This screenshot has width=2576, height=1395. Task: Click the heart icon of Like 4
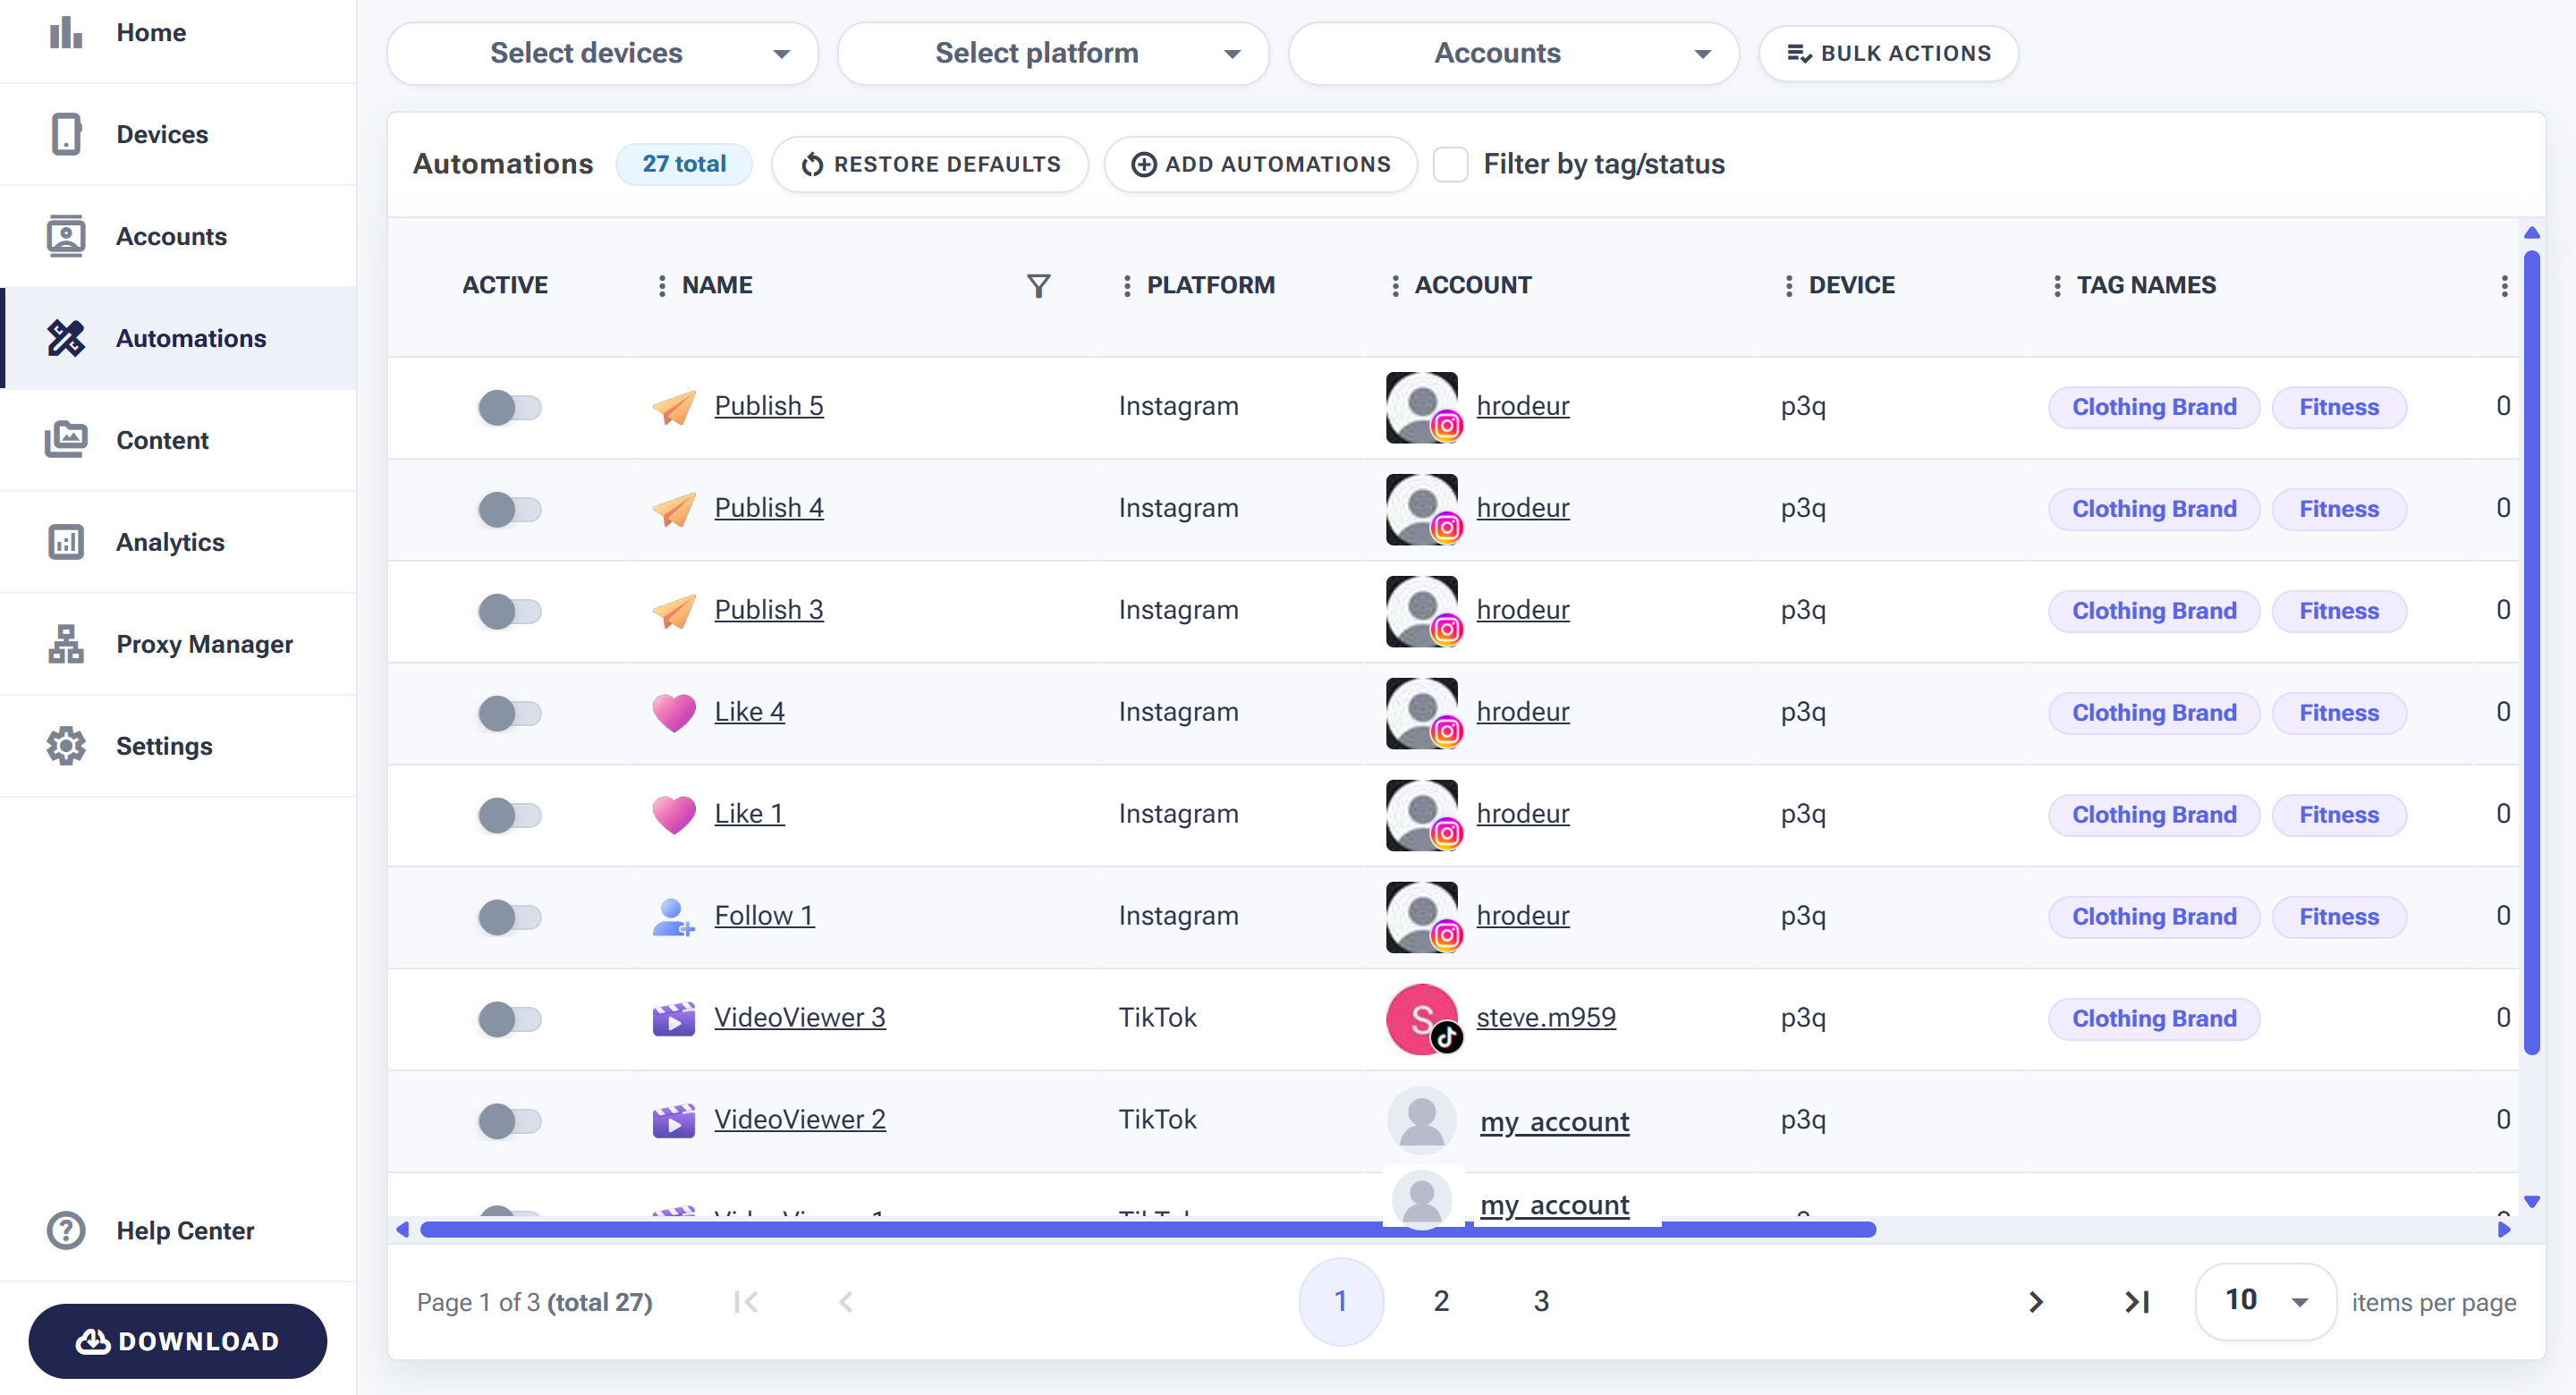(x=674, y=713)
